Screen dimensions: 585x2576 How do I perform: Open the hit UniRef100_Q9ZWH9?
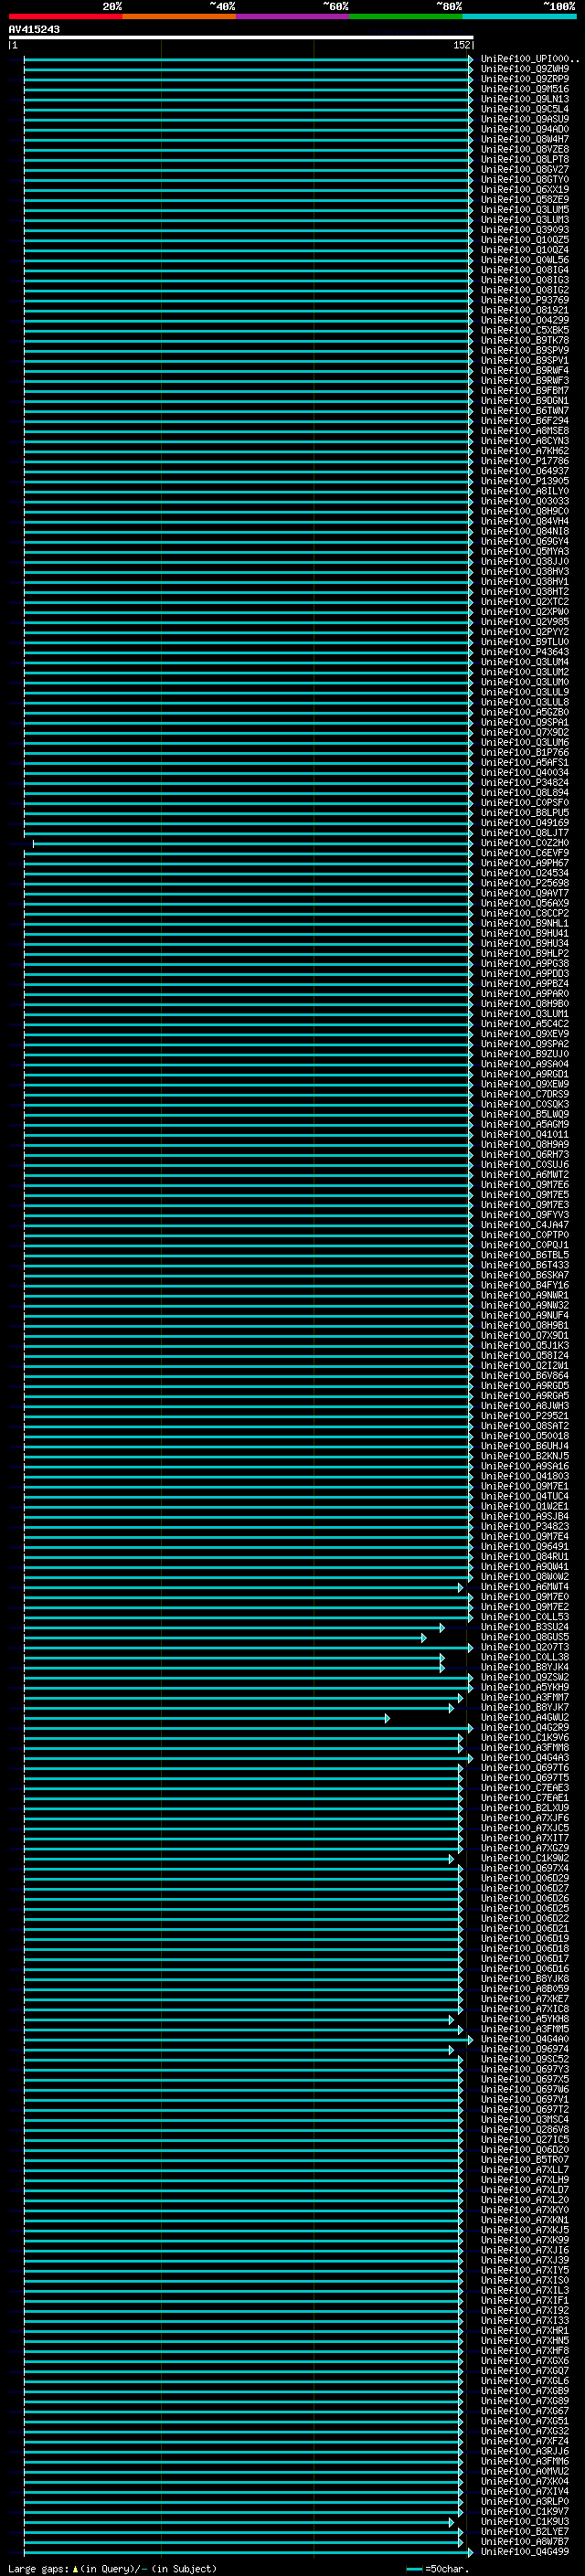click(525, 69)
